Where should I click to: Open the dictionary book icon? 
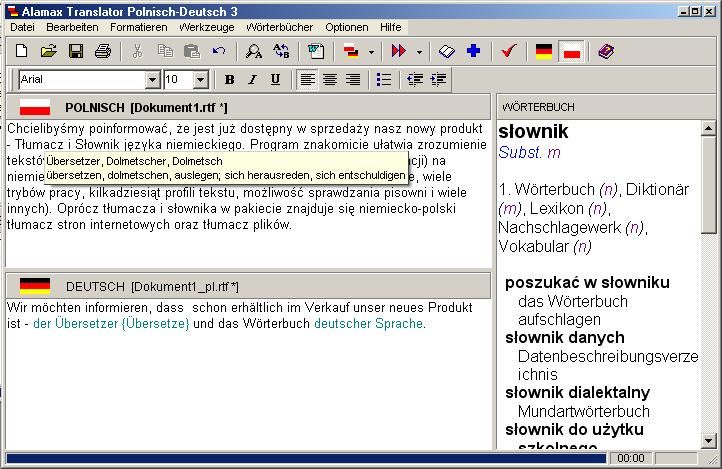click(x=446, y=51)
